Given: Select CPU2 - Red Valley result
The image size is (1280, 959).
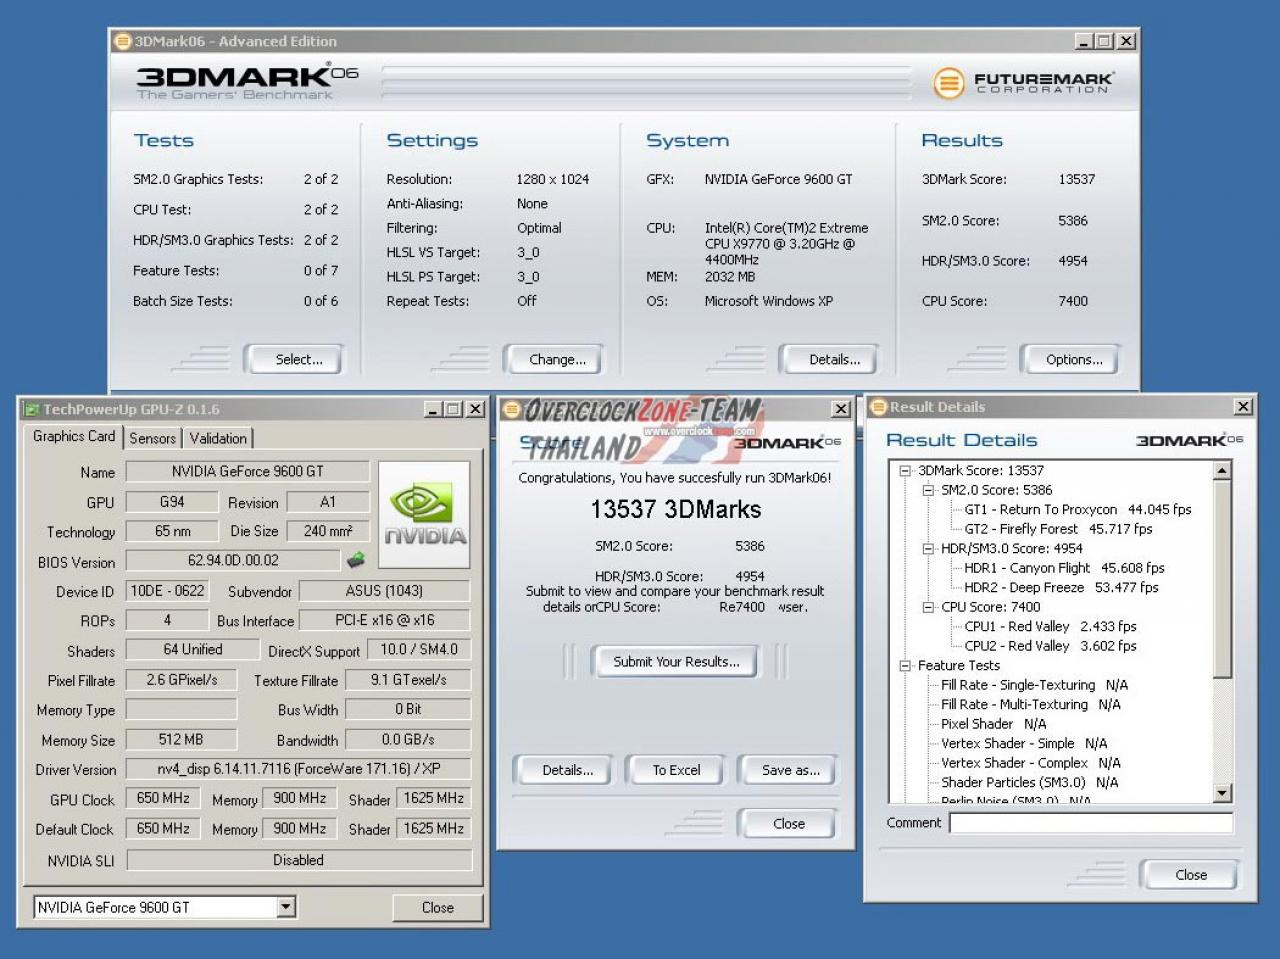Looking at the screenshot, I should (x=1050, y=646).
